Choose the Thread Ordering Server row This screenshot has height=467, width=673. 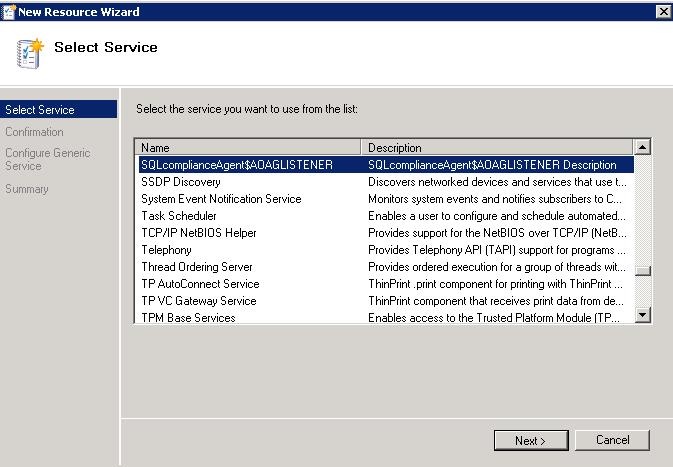(x=197, y=267)
